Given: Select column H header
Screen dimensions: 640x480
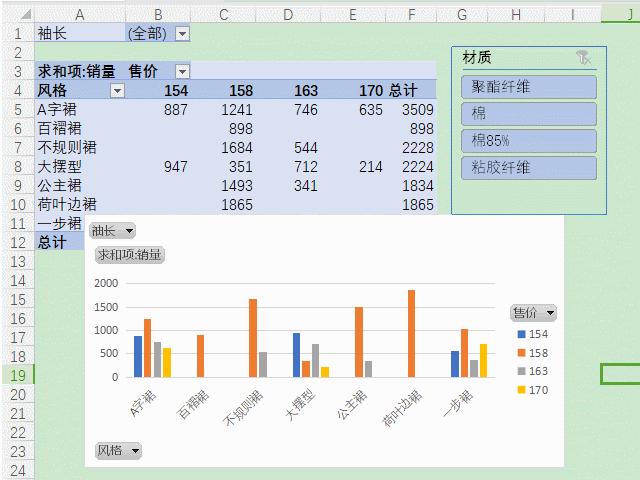Looking at the screenshot, I should tap(516, 15).
